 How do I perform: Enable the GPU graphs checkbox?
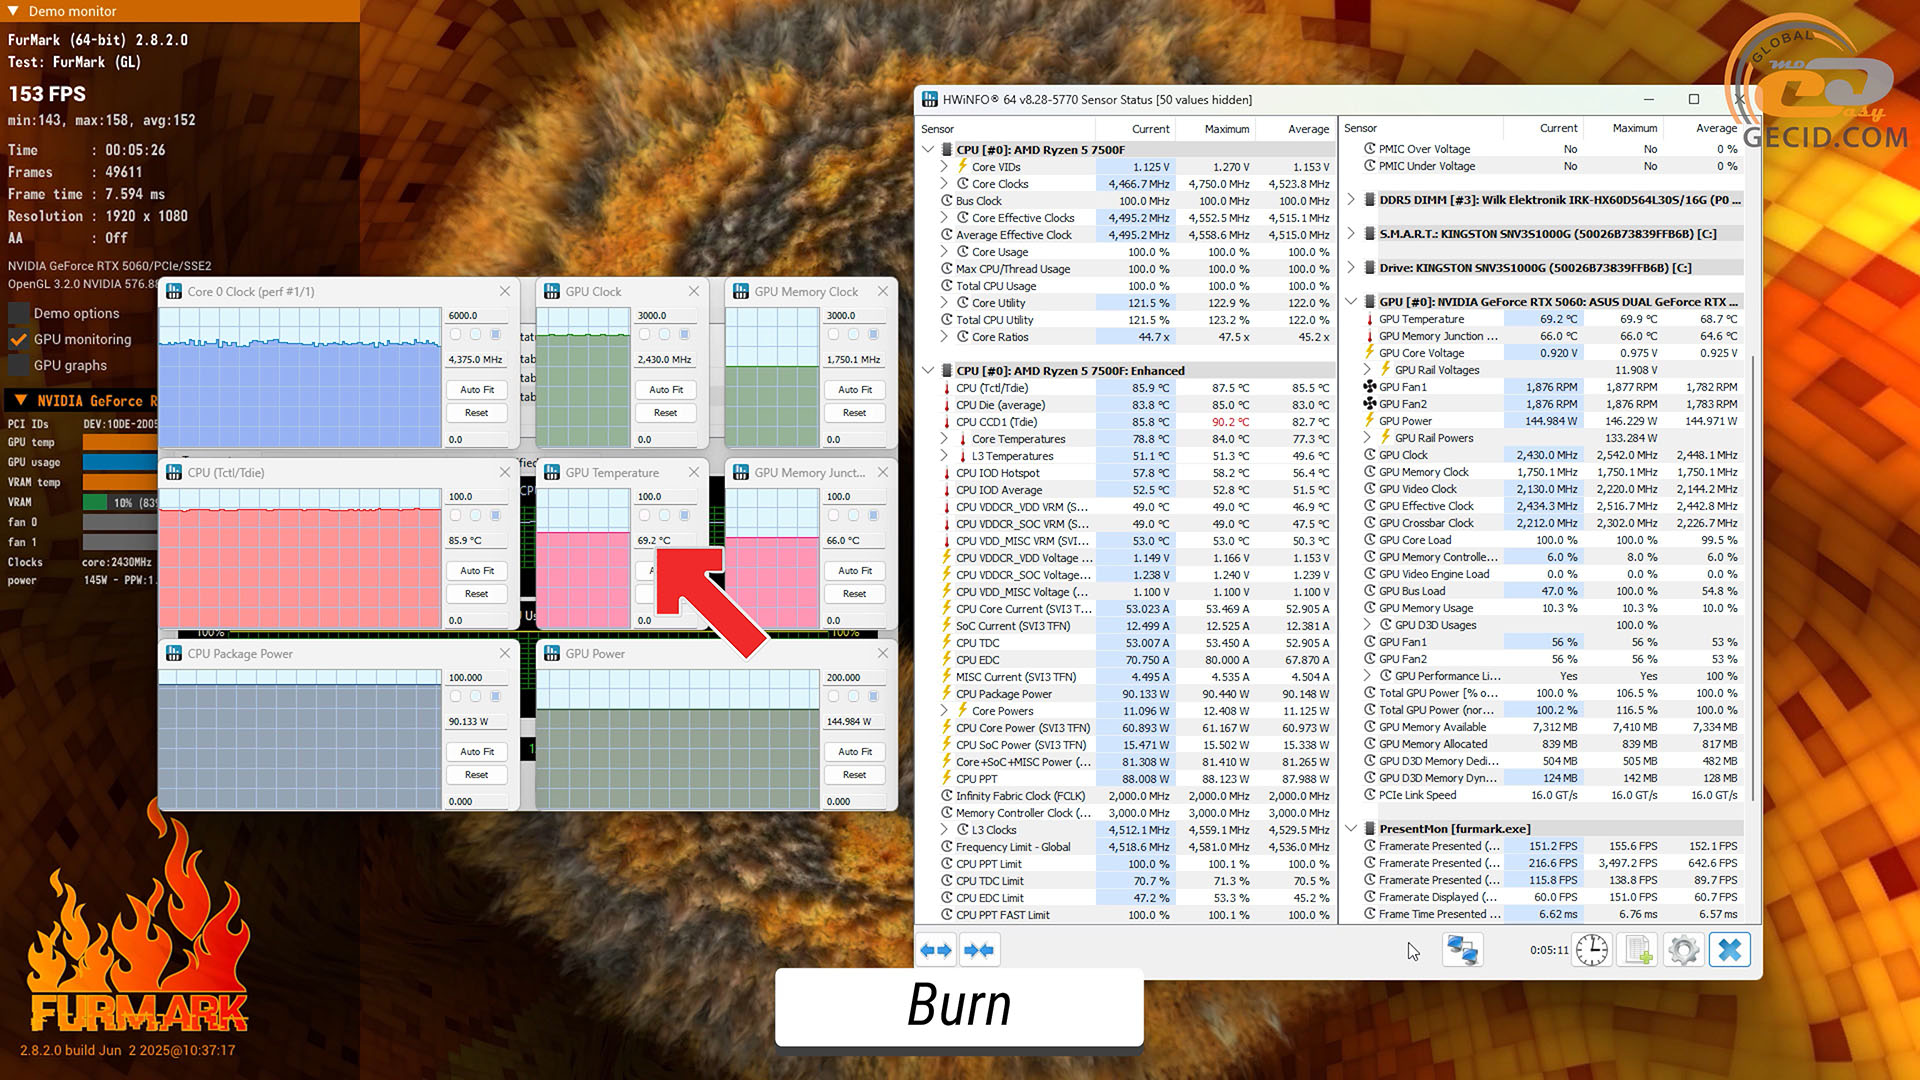click(18, 365)
